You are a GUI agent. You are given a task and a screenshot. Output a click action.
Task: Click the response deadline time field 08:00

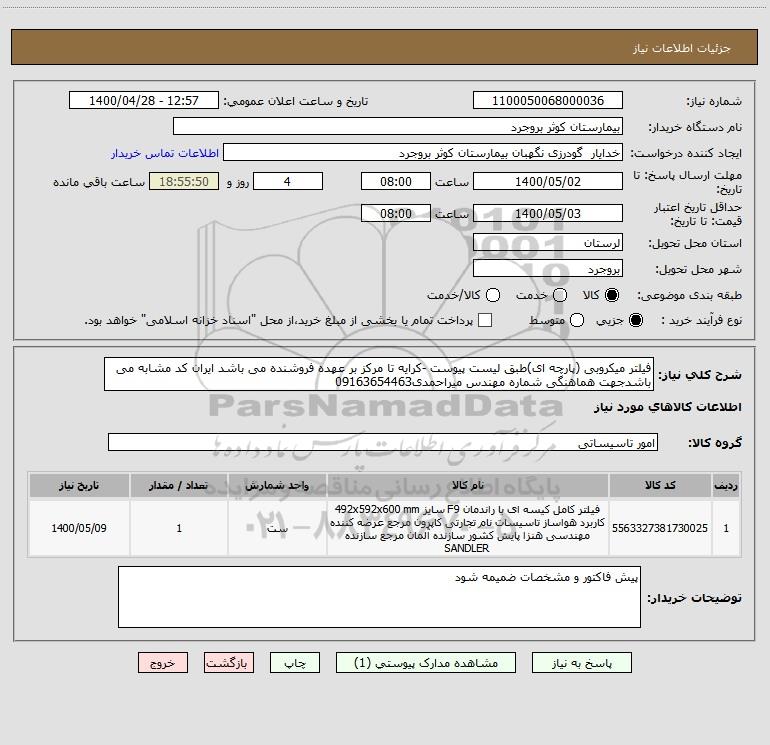[x=396, y=181]
